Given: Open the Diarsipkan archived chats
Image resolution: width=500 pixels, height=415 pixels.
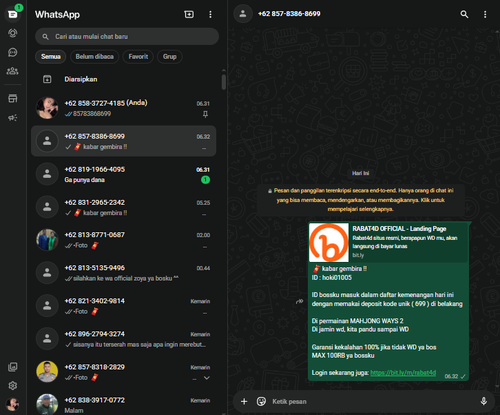Looking at the screenshot, I should tap(124, 79).
